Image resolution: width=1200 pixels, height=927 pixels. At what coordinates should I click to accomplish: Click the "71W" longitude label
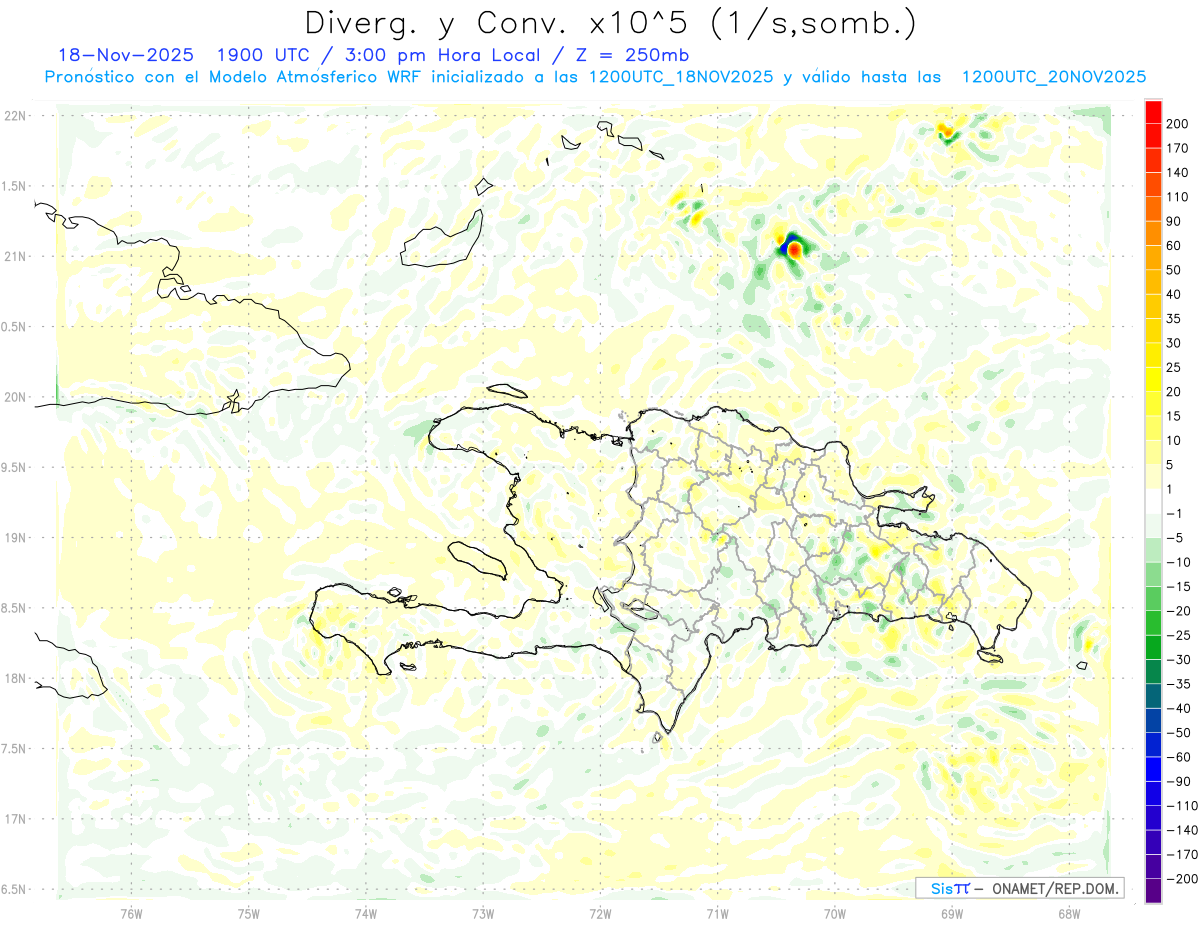pyautogui.click(x=717, y=913)
